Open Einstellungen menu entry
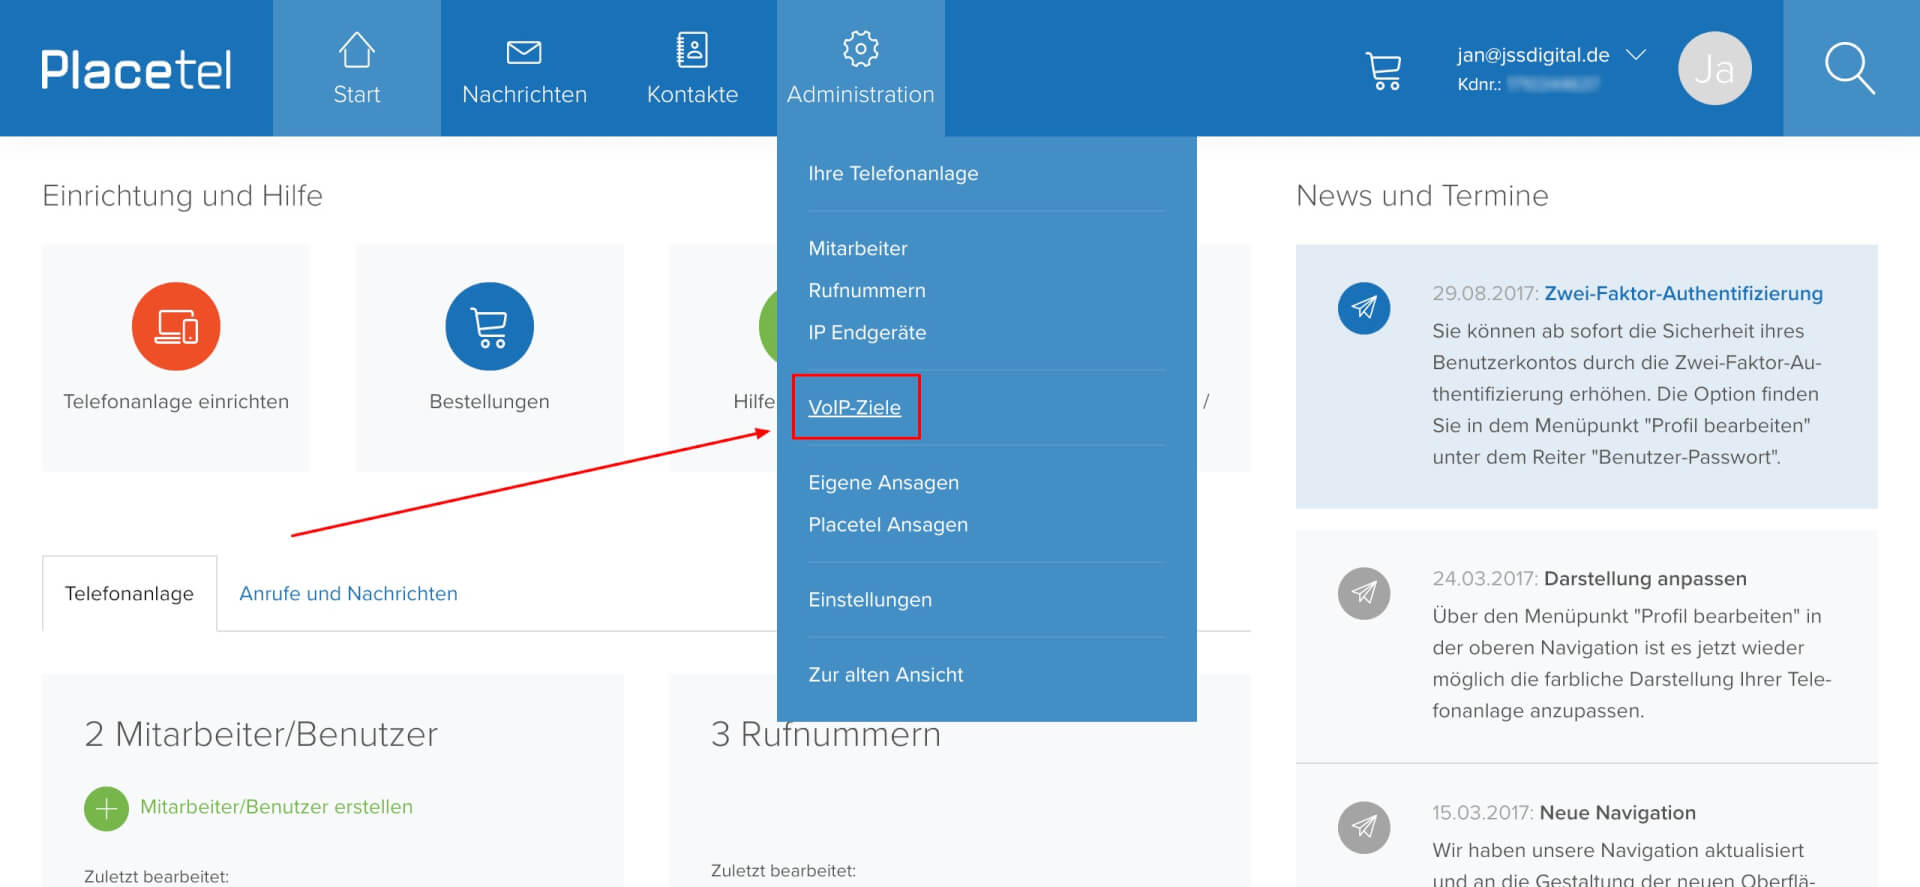Viewport: 1920px width, 887px height. pos(870,599)
